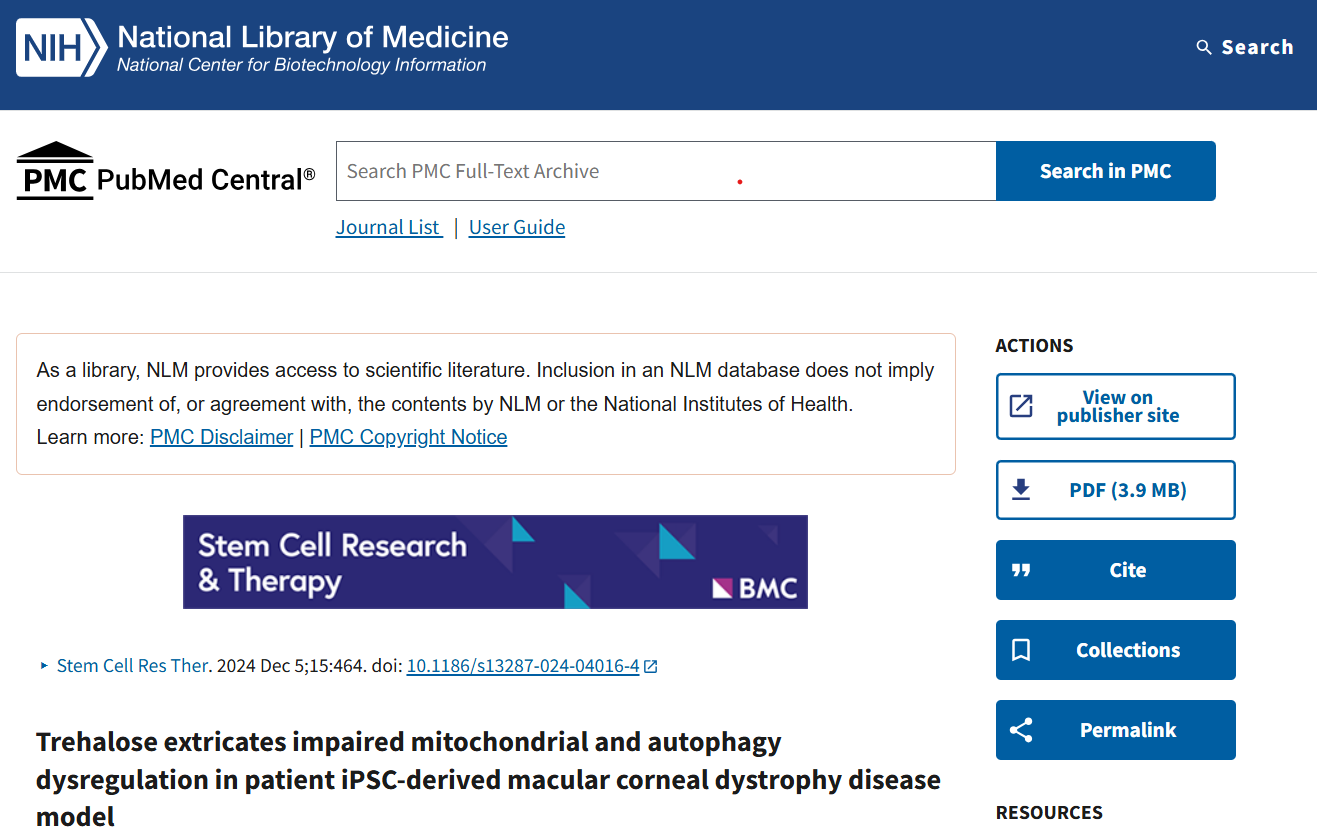
Task: Open the Journal List
Action: (x=388, y=227)
